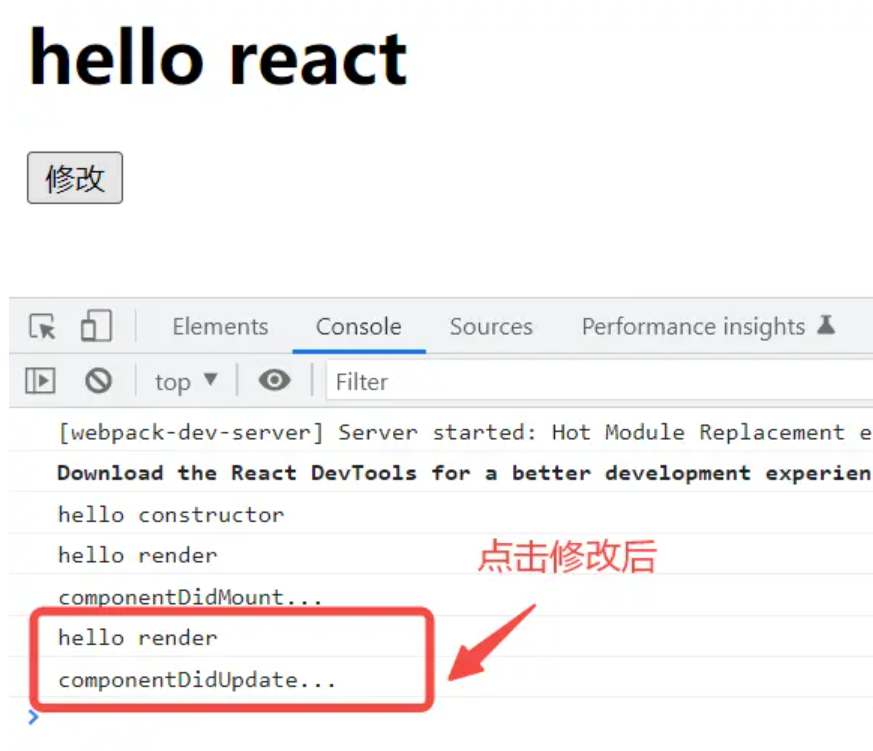Open the top JavaScript context dropdown
The width and height of the screenshot is (873, 751).
pos(186,382)
